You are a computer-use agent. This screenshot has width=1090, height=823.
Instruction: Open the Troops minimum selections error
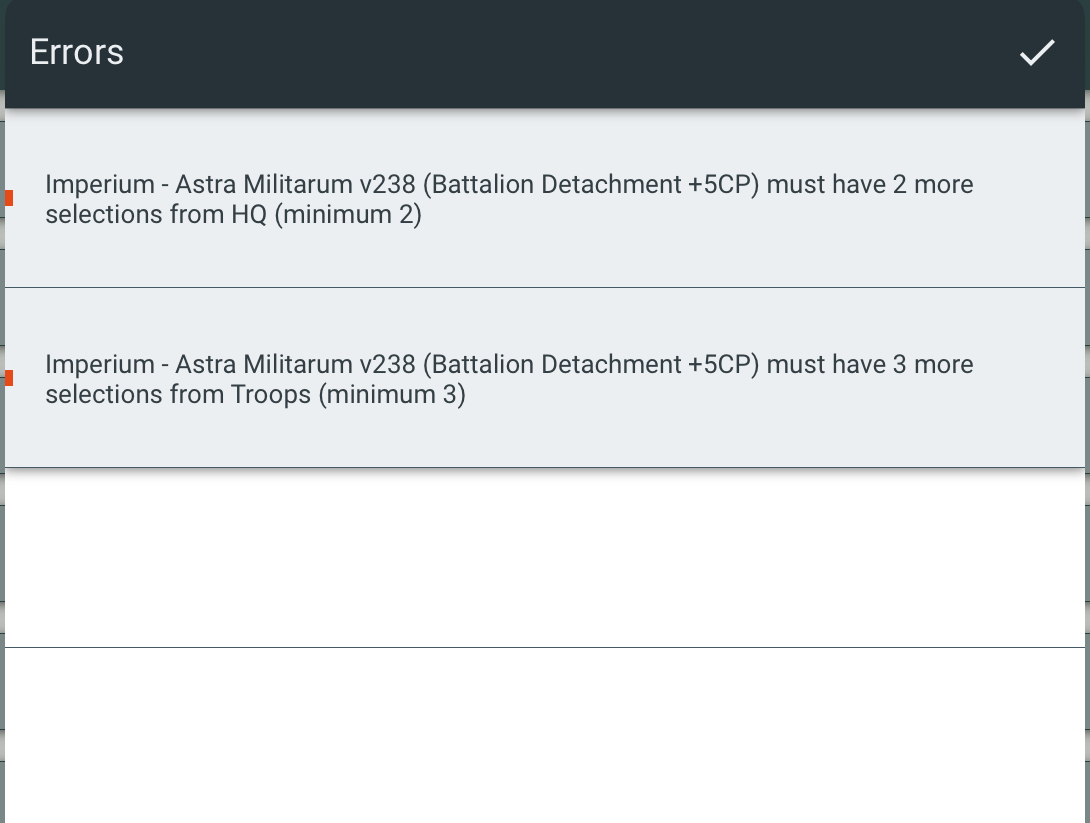click(545, 378)
